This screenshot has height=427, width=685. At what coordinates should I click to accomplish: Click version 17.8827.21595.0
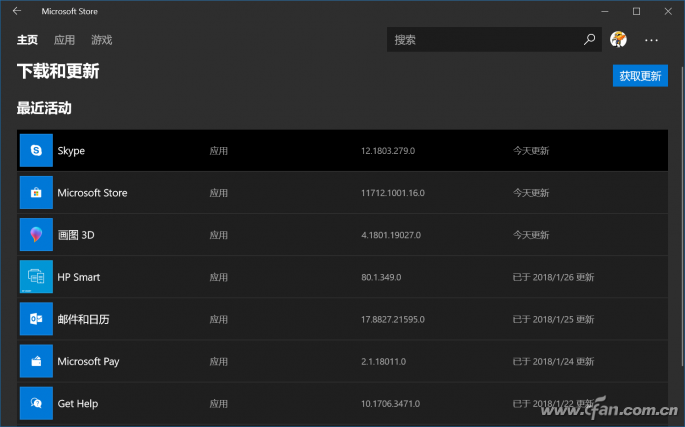[393, 319]
